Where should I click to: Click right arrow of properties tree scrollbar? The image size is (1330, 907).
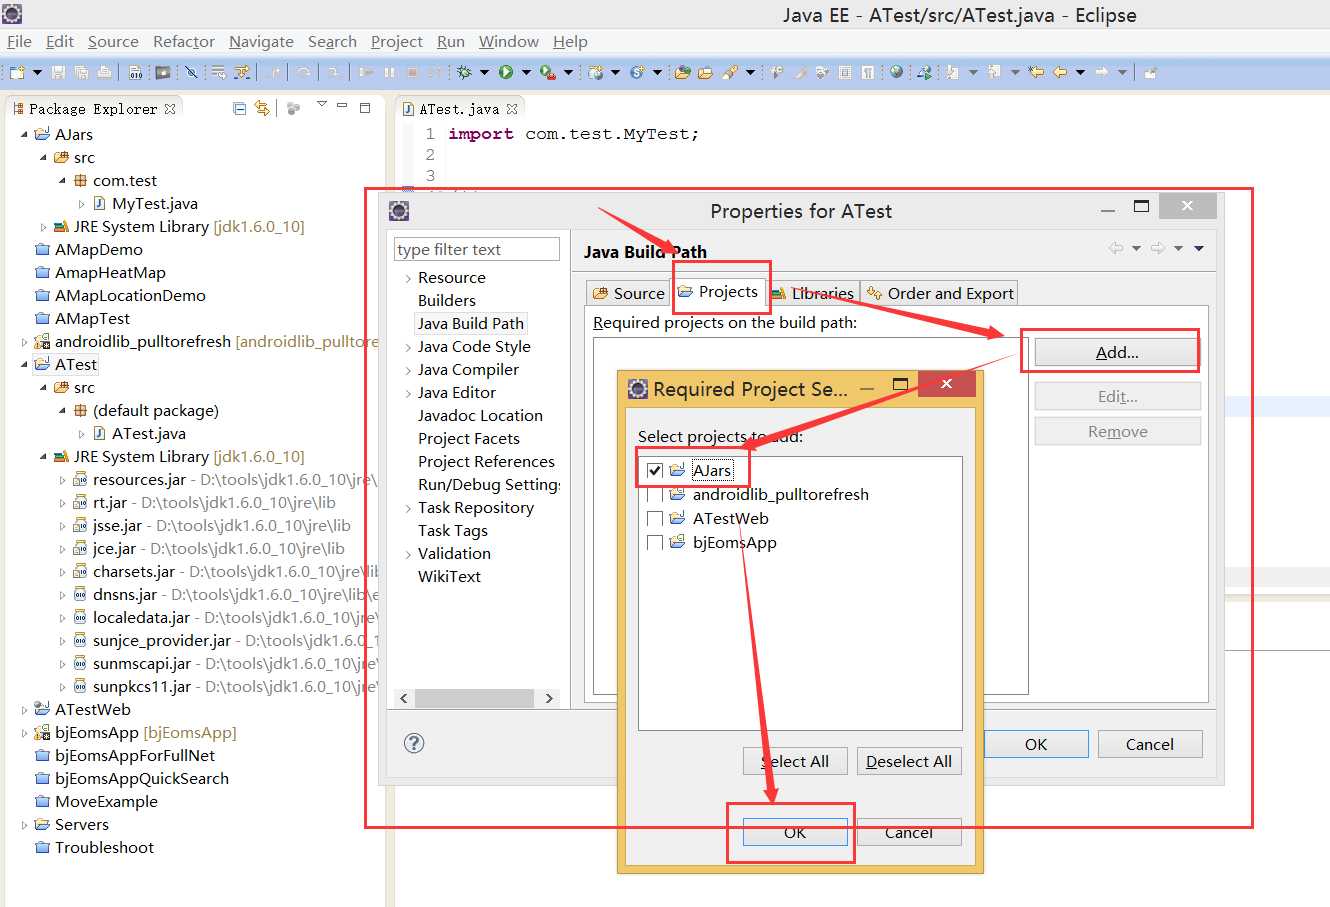tap(549, 698)
